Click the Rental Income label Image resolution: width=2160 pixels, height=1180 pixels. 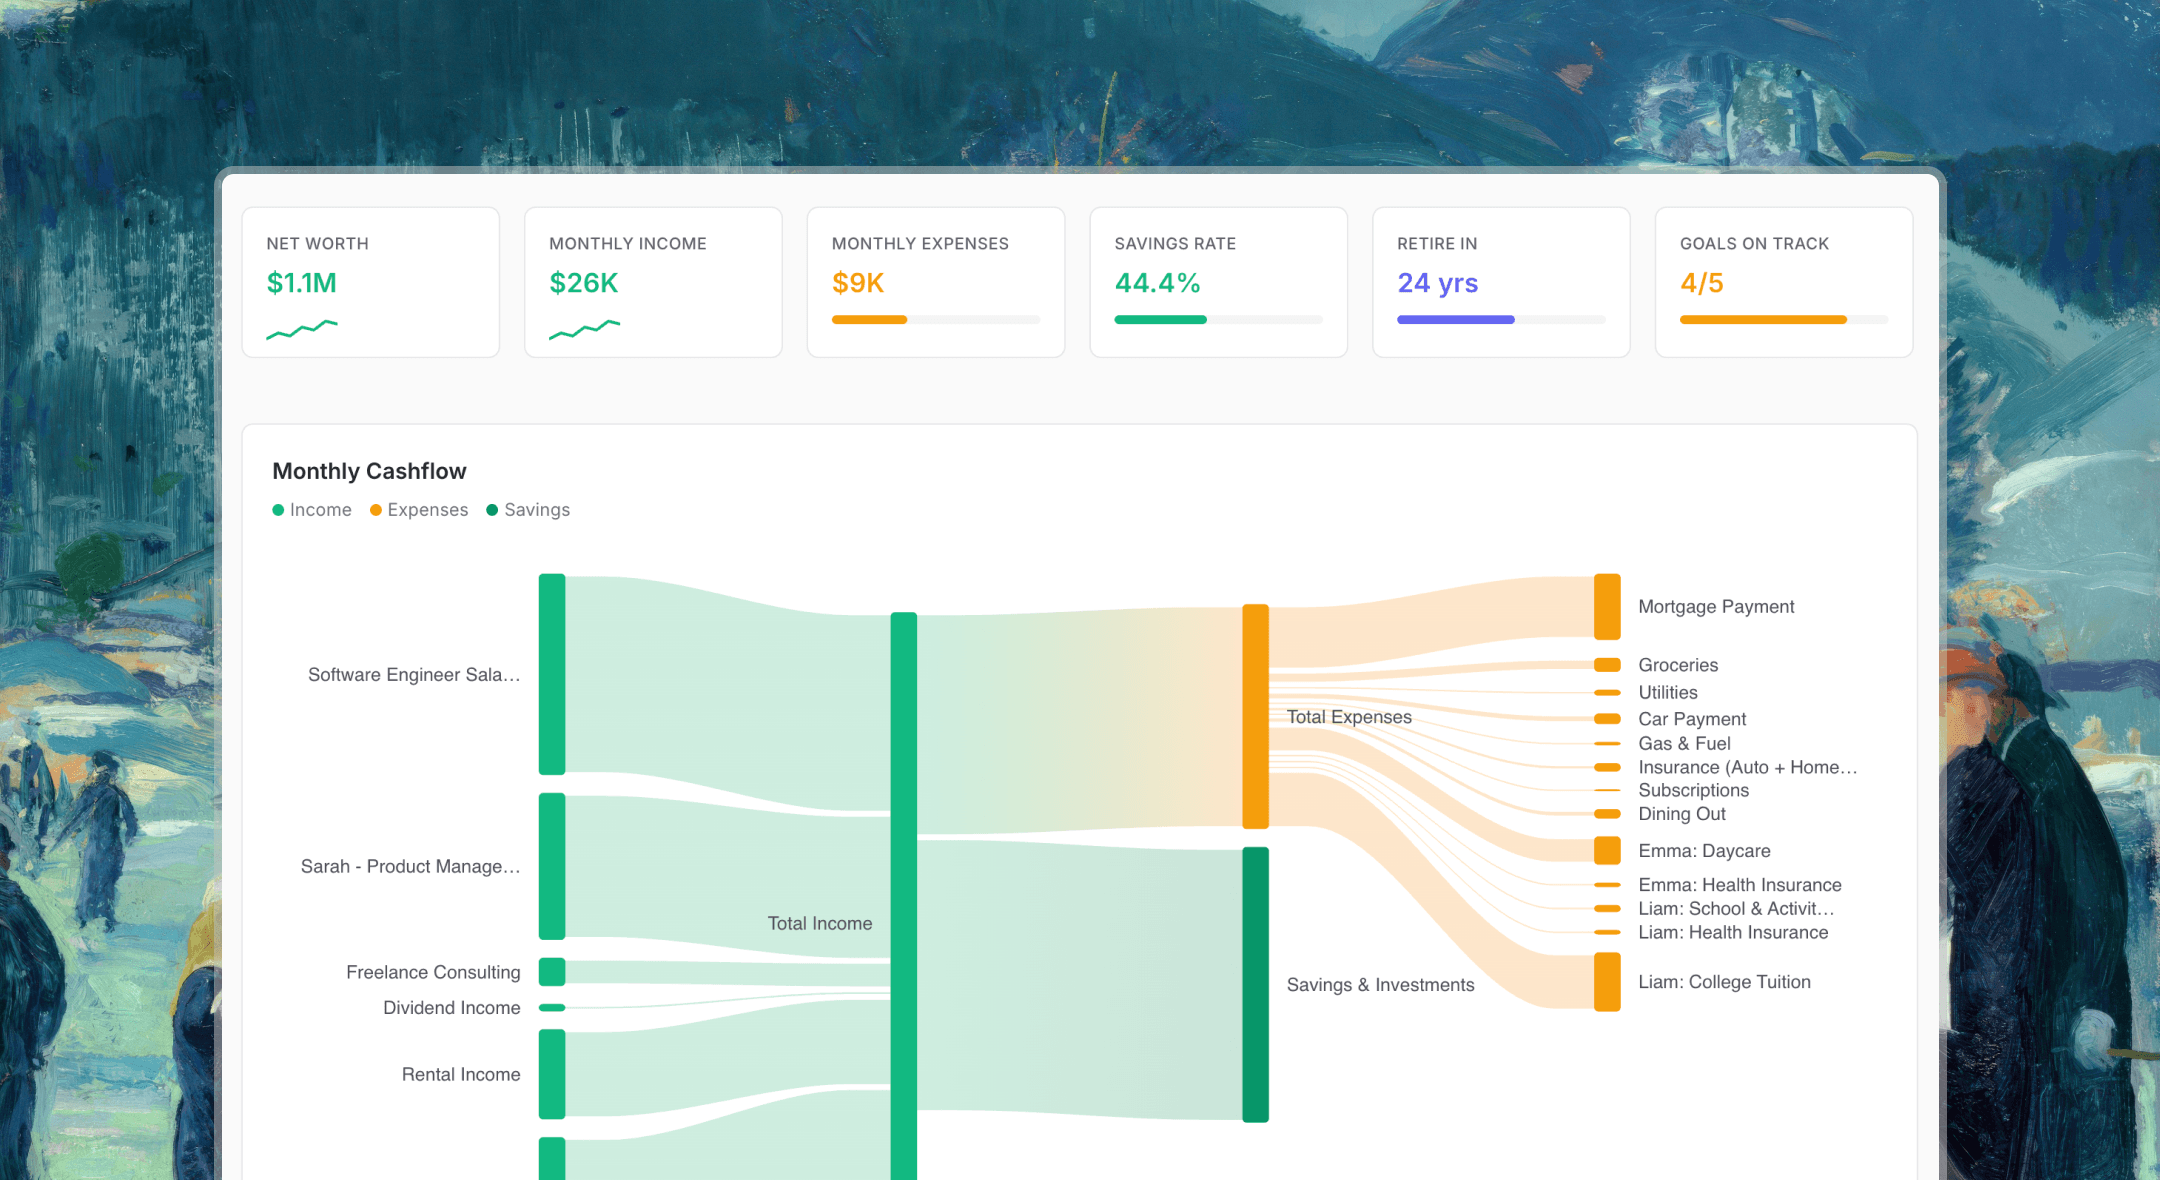(461, 1075)
